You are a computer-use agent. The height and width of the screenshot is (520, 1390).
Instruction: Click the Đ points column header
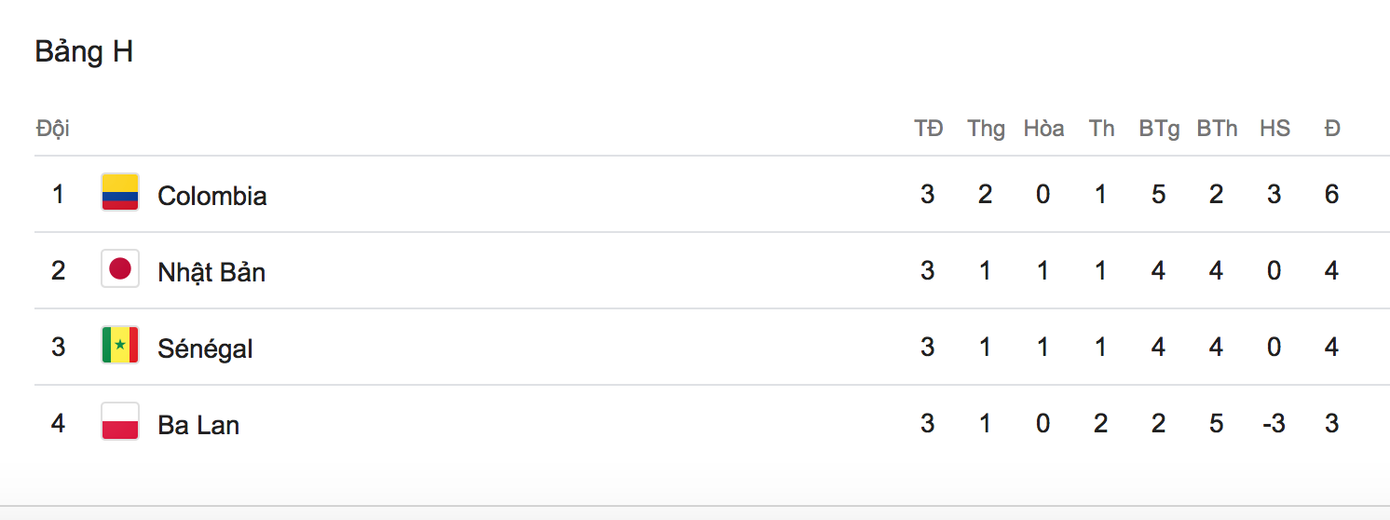[x=1332, y=129]
